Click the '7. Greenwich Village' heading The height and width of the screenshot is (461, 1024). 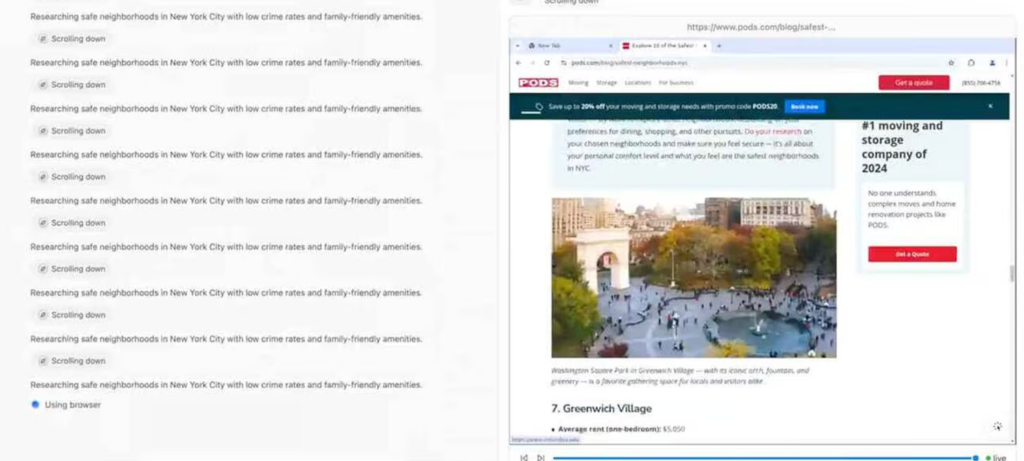pyautogui.click(x=601, y=409)
